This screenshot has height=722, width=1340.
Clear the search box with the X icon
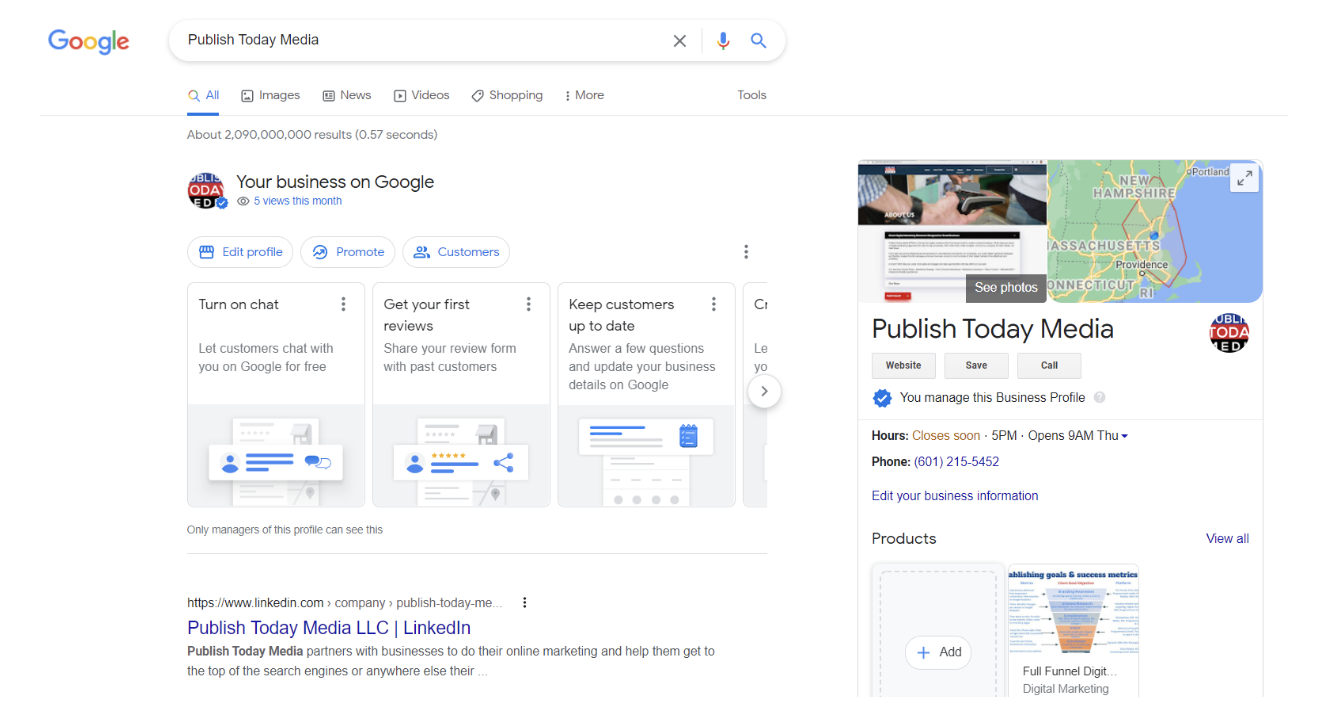[x=680, y=41]
